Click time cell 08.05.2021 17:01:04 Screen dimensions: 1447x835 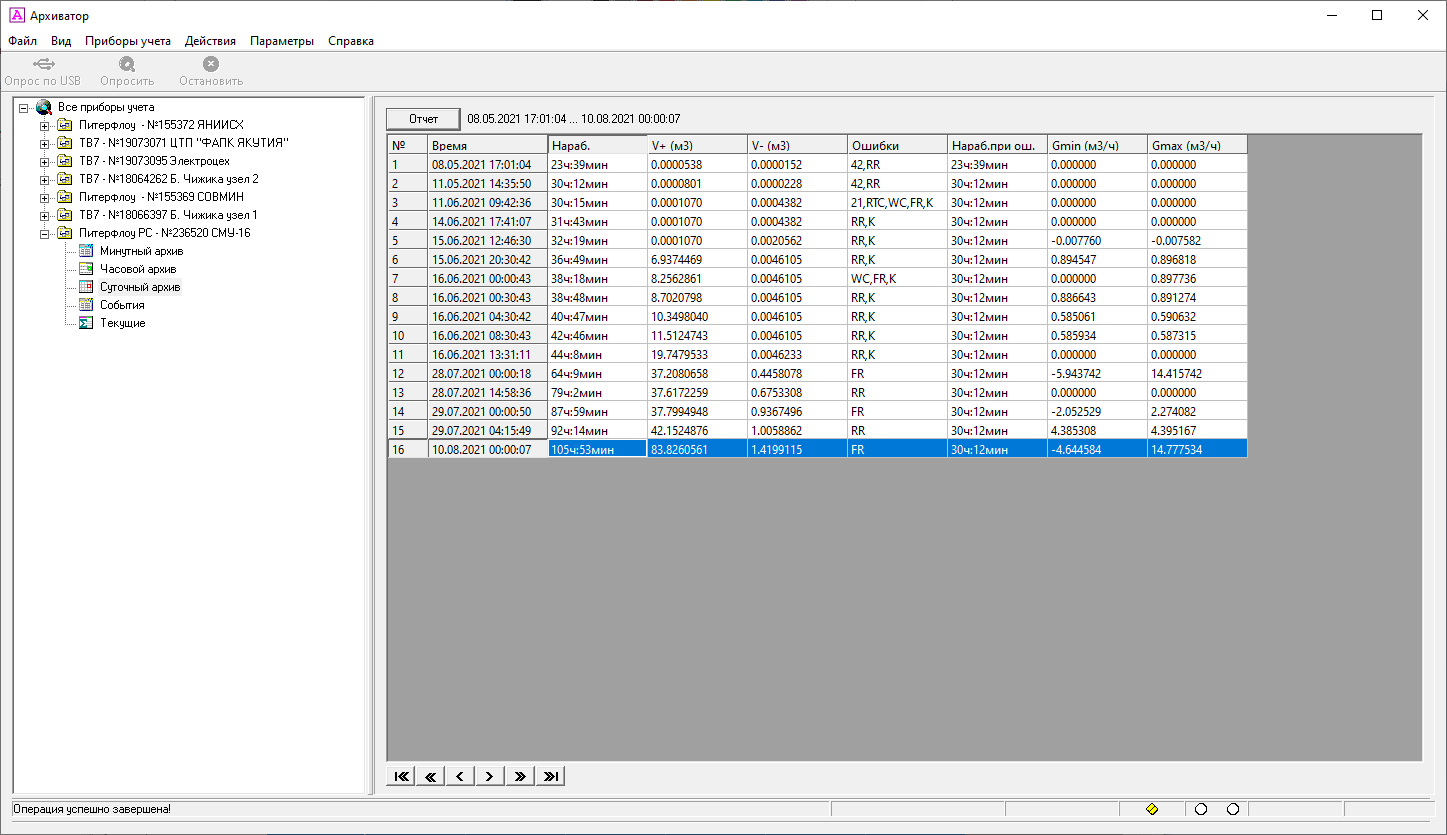point(488,164)
